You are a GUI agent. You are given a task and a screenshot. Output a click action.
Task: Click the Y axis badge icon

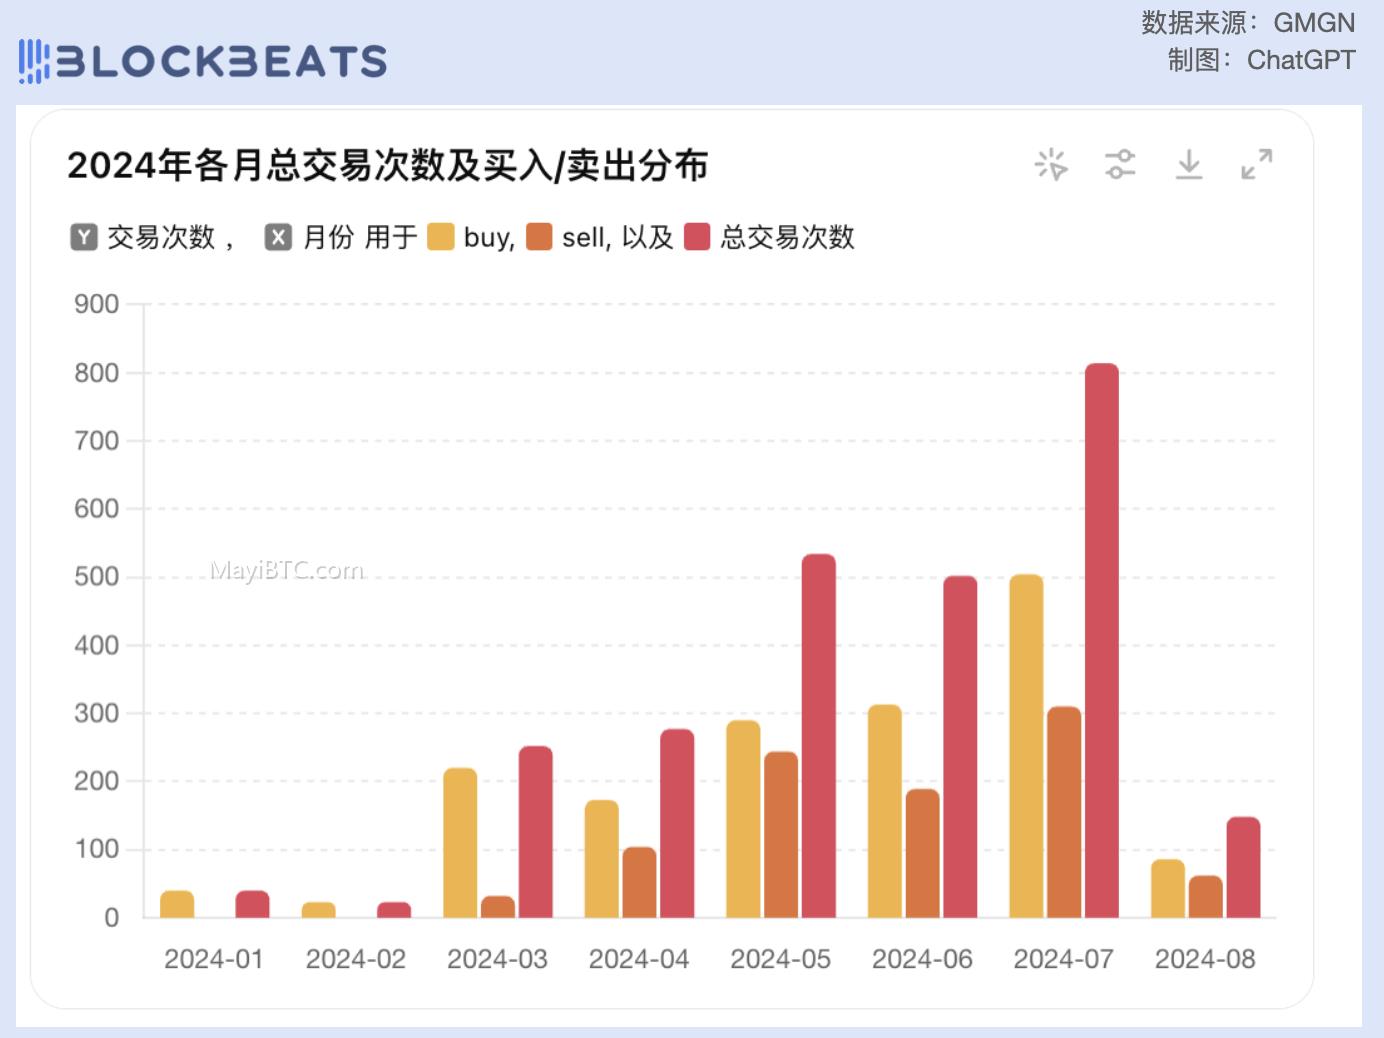pos(84,237)
